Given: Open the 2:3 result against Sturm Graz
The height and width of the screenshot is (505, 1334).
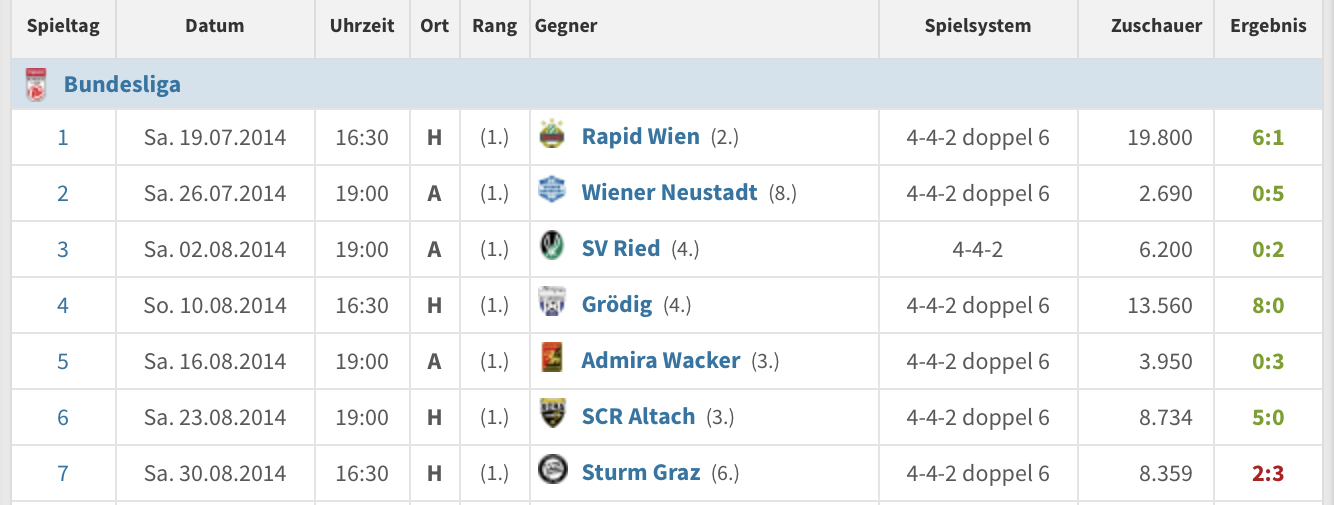Looking at the screenshot, I should (x=1268, y=473).
